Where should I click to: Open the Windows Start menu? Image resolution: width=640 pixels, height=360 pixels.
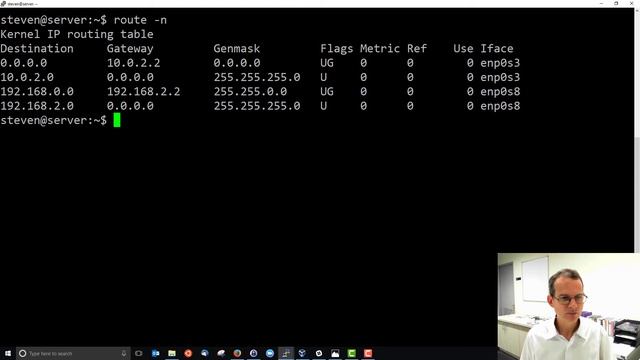pyautogui.click(x=8, y=353)
